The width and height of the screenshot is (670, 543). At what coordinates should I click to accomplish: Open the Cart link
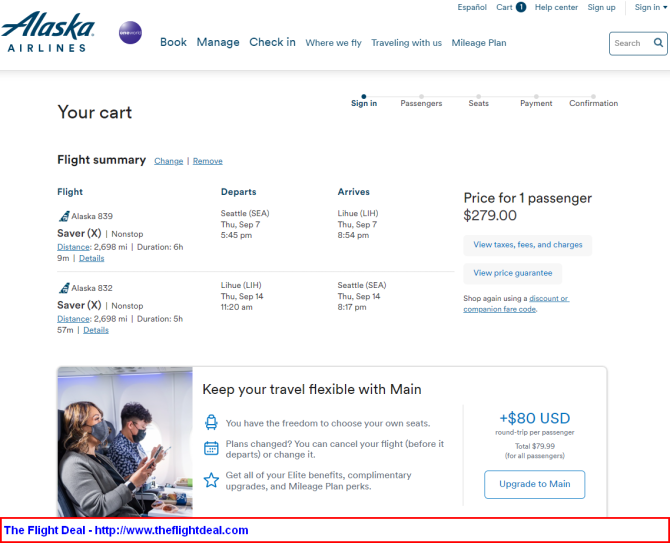tap(504, 7)
